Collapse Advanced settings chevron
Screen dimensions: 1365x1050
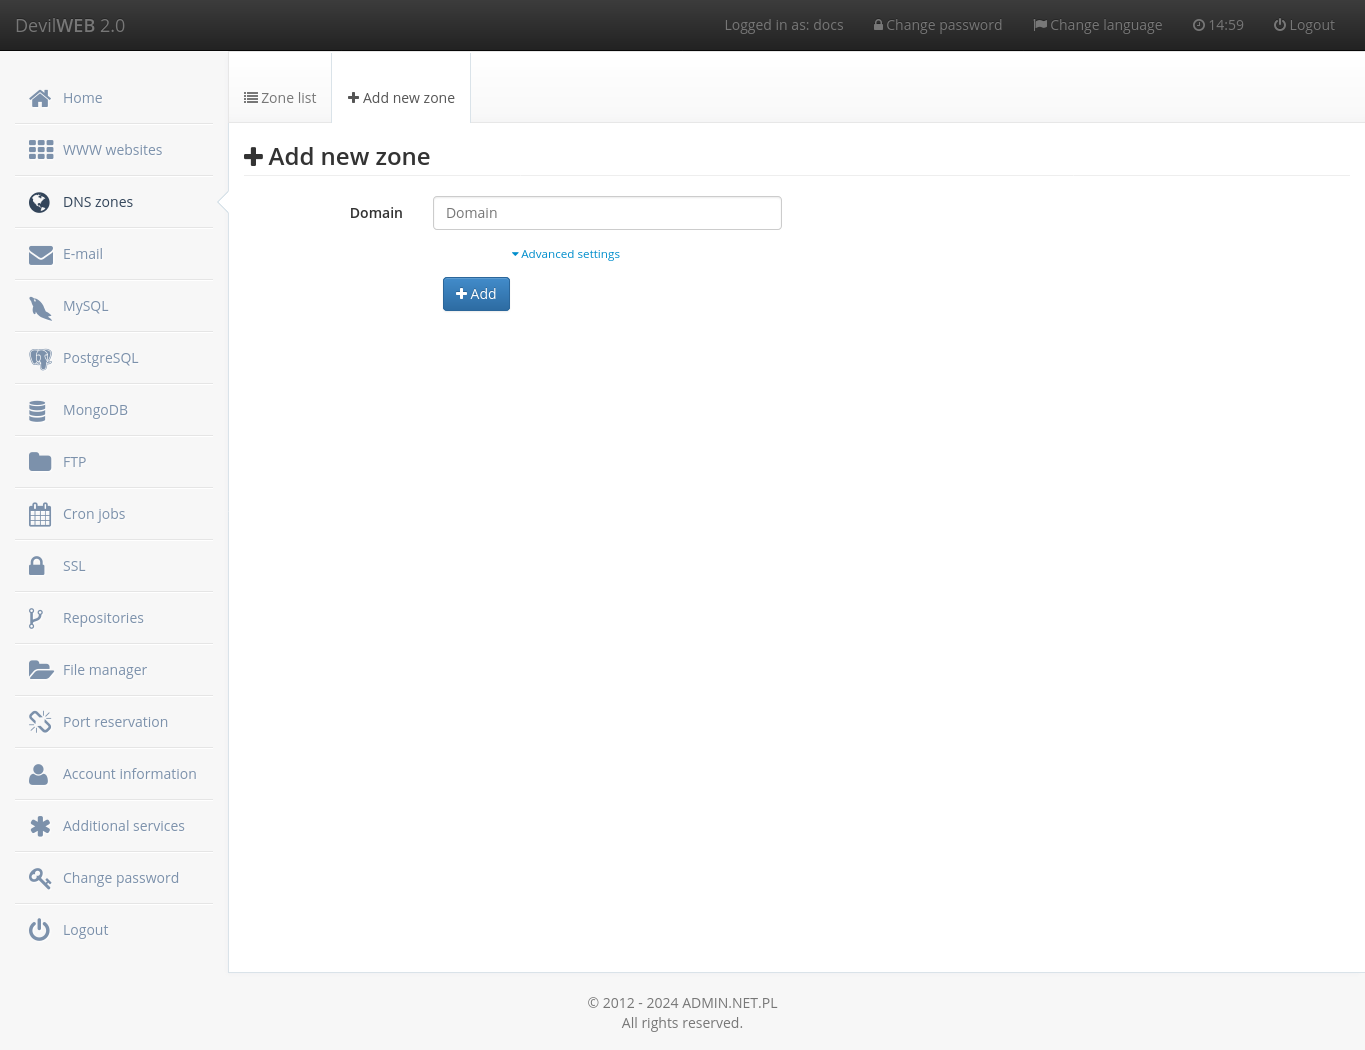(x=516, y=253)
